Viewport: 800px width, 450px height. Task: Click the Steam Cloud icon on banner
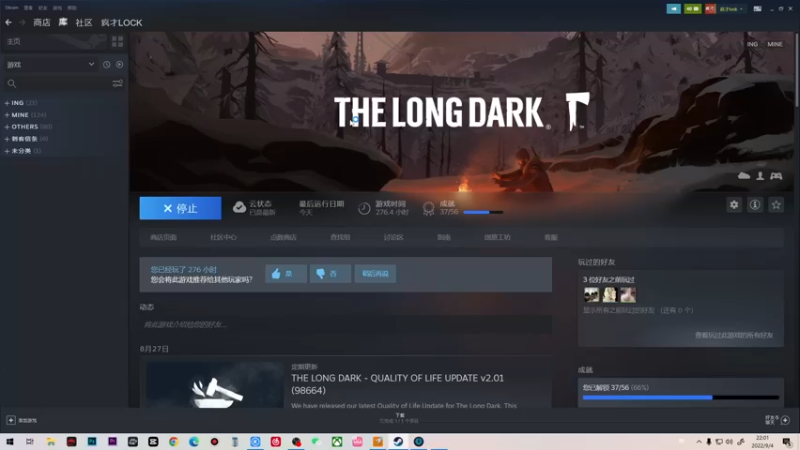point(744,176)
